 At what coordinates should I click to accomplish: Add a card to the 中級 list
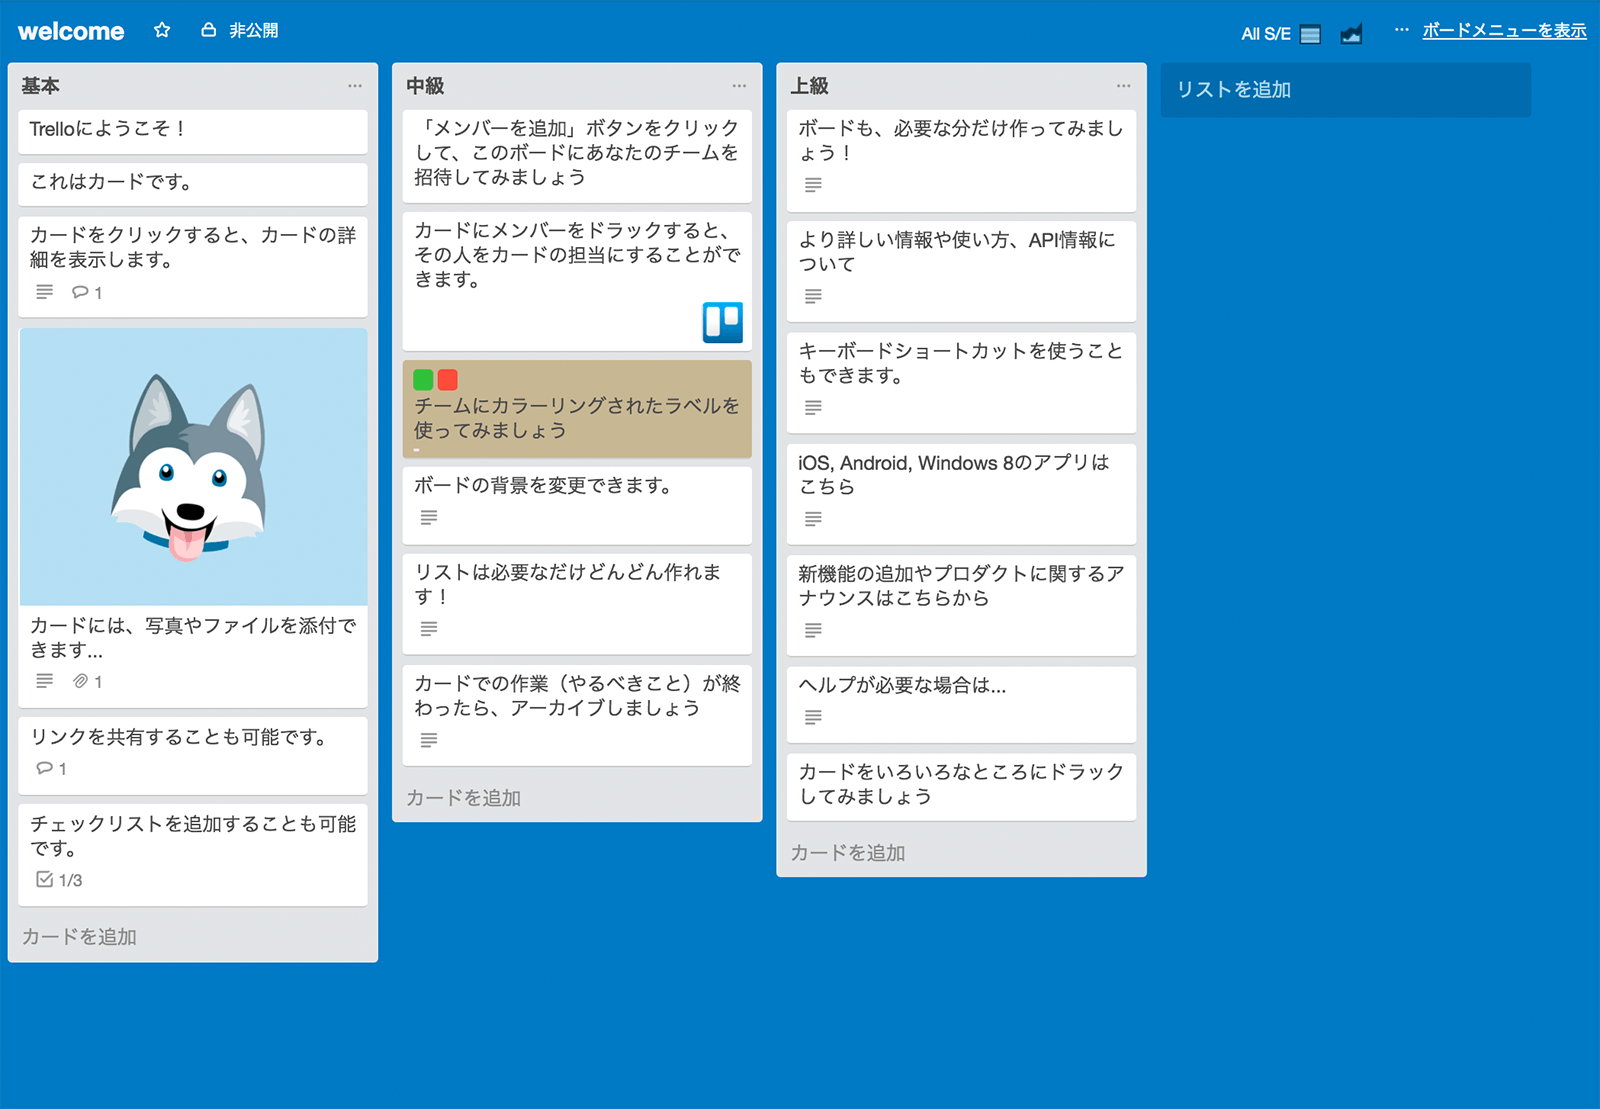tap(463, 798)
